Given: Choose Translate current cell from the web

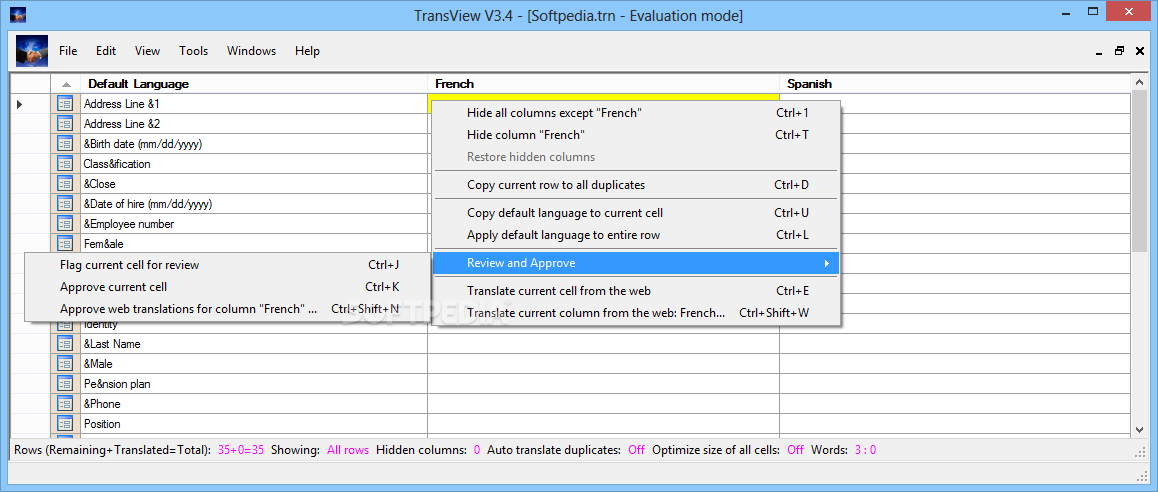Looking at the screenshot, I should (x=636, y=291).
